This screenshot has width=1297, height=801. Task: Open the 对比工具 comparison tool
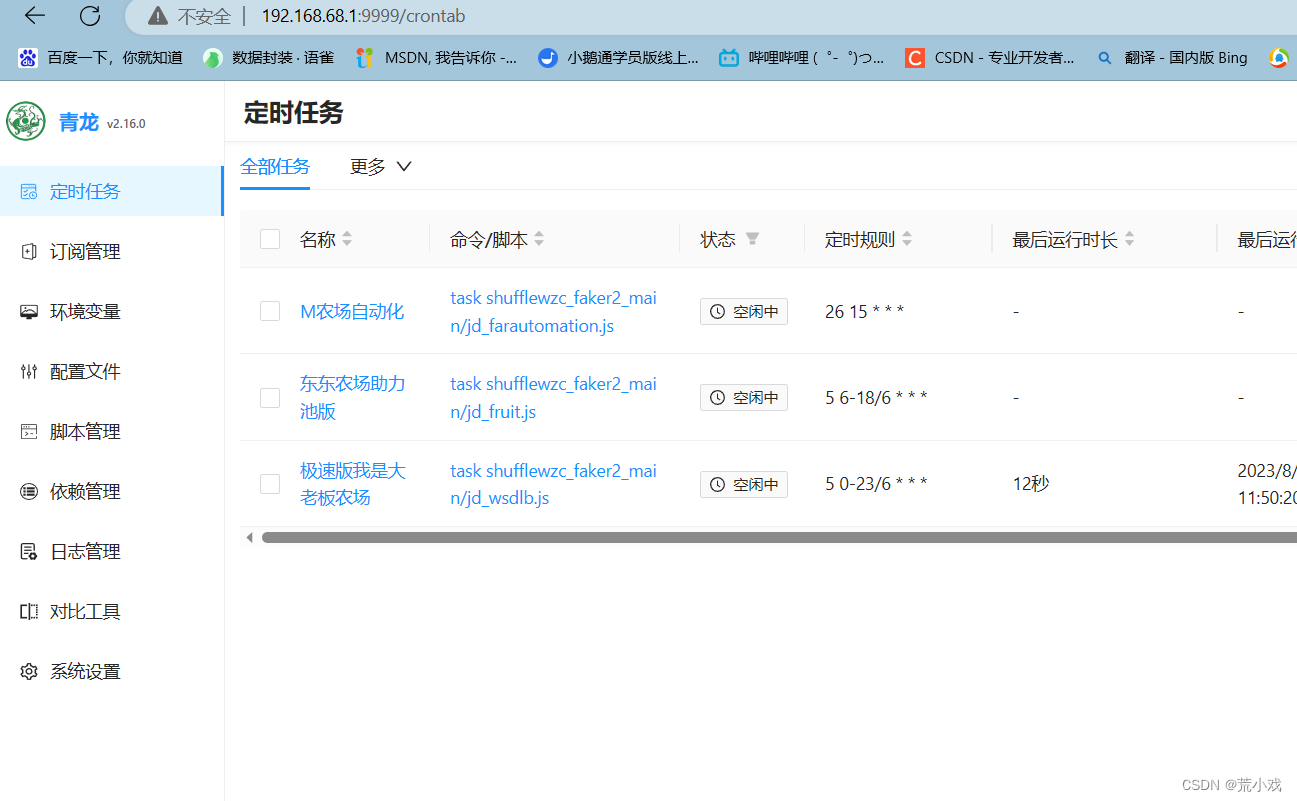(85, 611)
